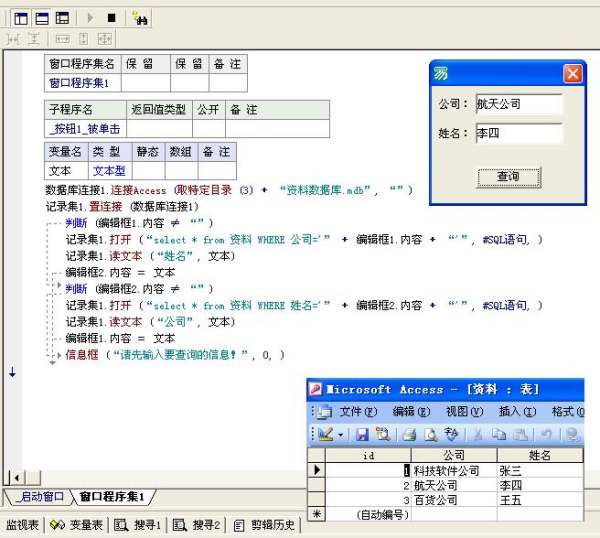Viewport: 600px width, 538px height.
Task: Click the Save icon in the Access toolbar
Action: point(362,435)
